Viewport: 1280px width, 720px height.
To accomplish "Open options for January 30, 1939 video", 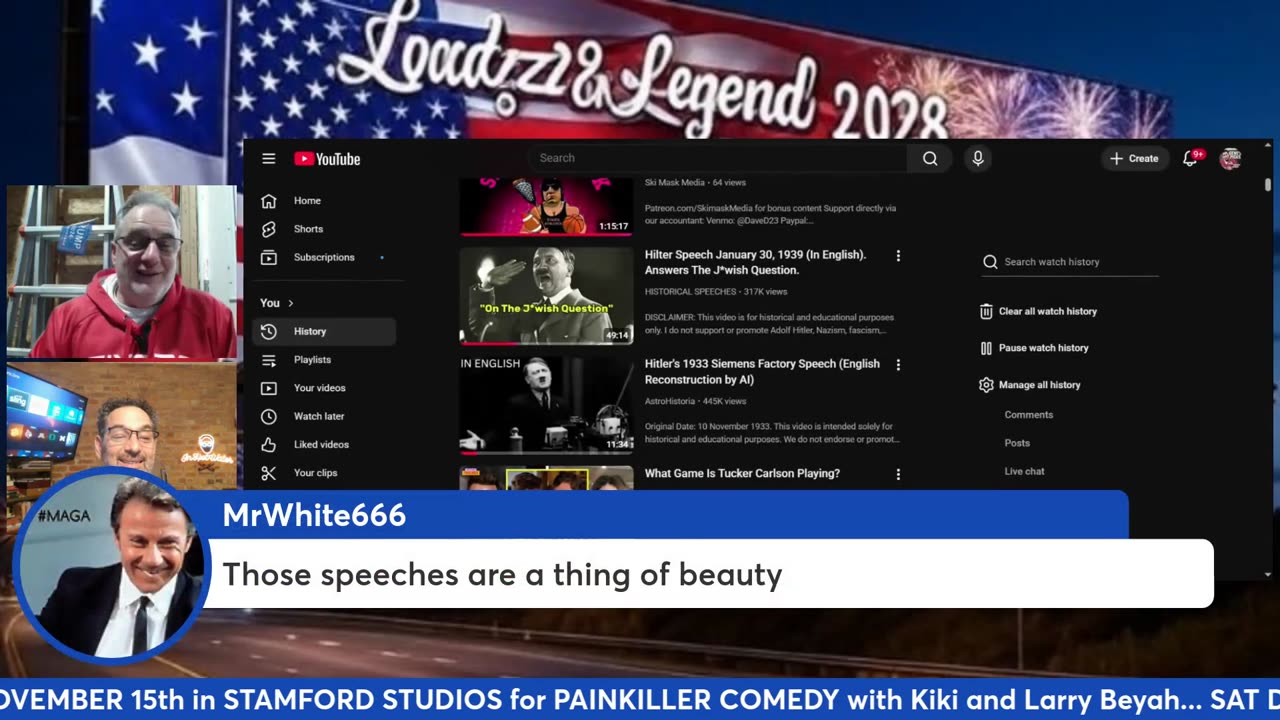I will click(898, 256).
